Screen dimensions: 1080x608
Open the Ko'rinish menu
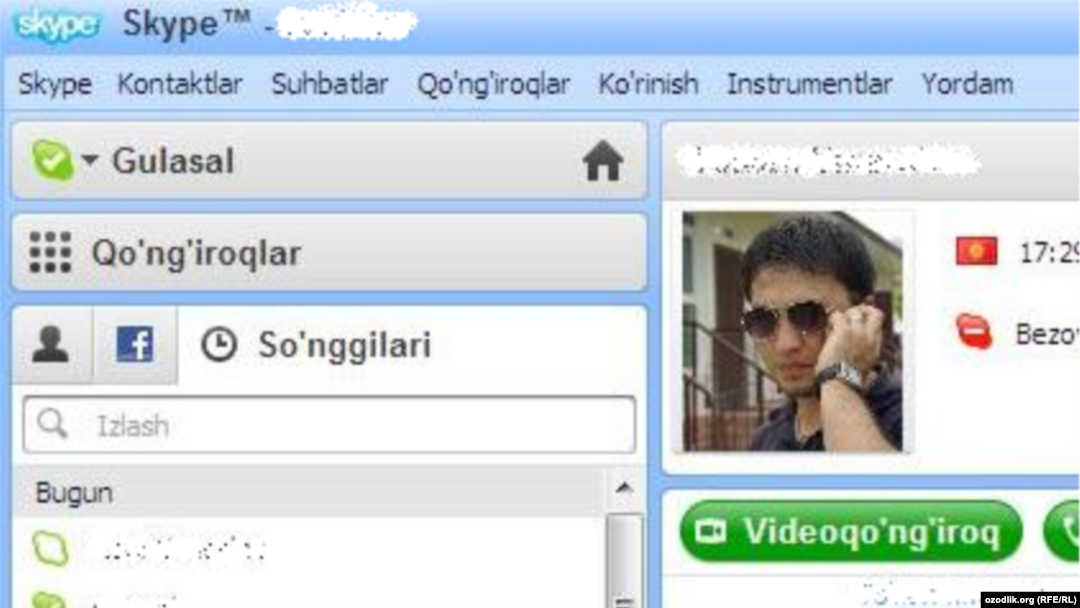tap(648, 85)
